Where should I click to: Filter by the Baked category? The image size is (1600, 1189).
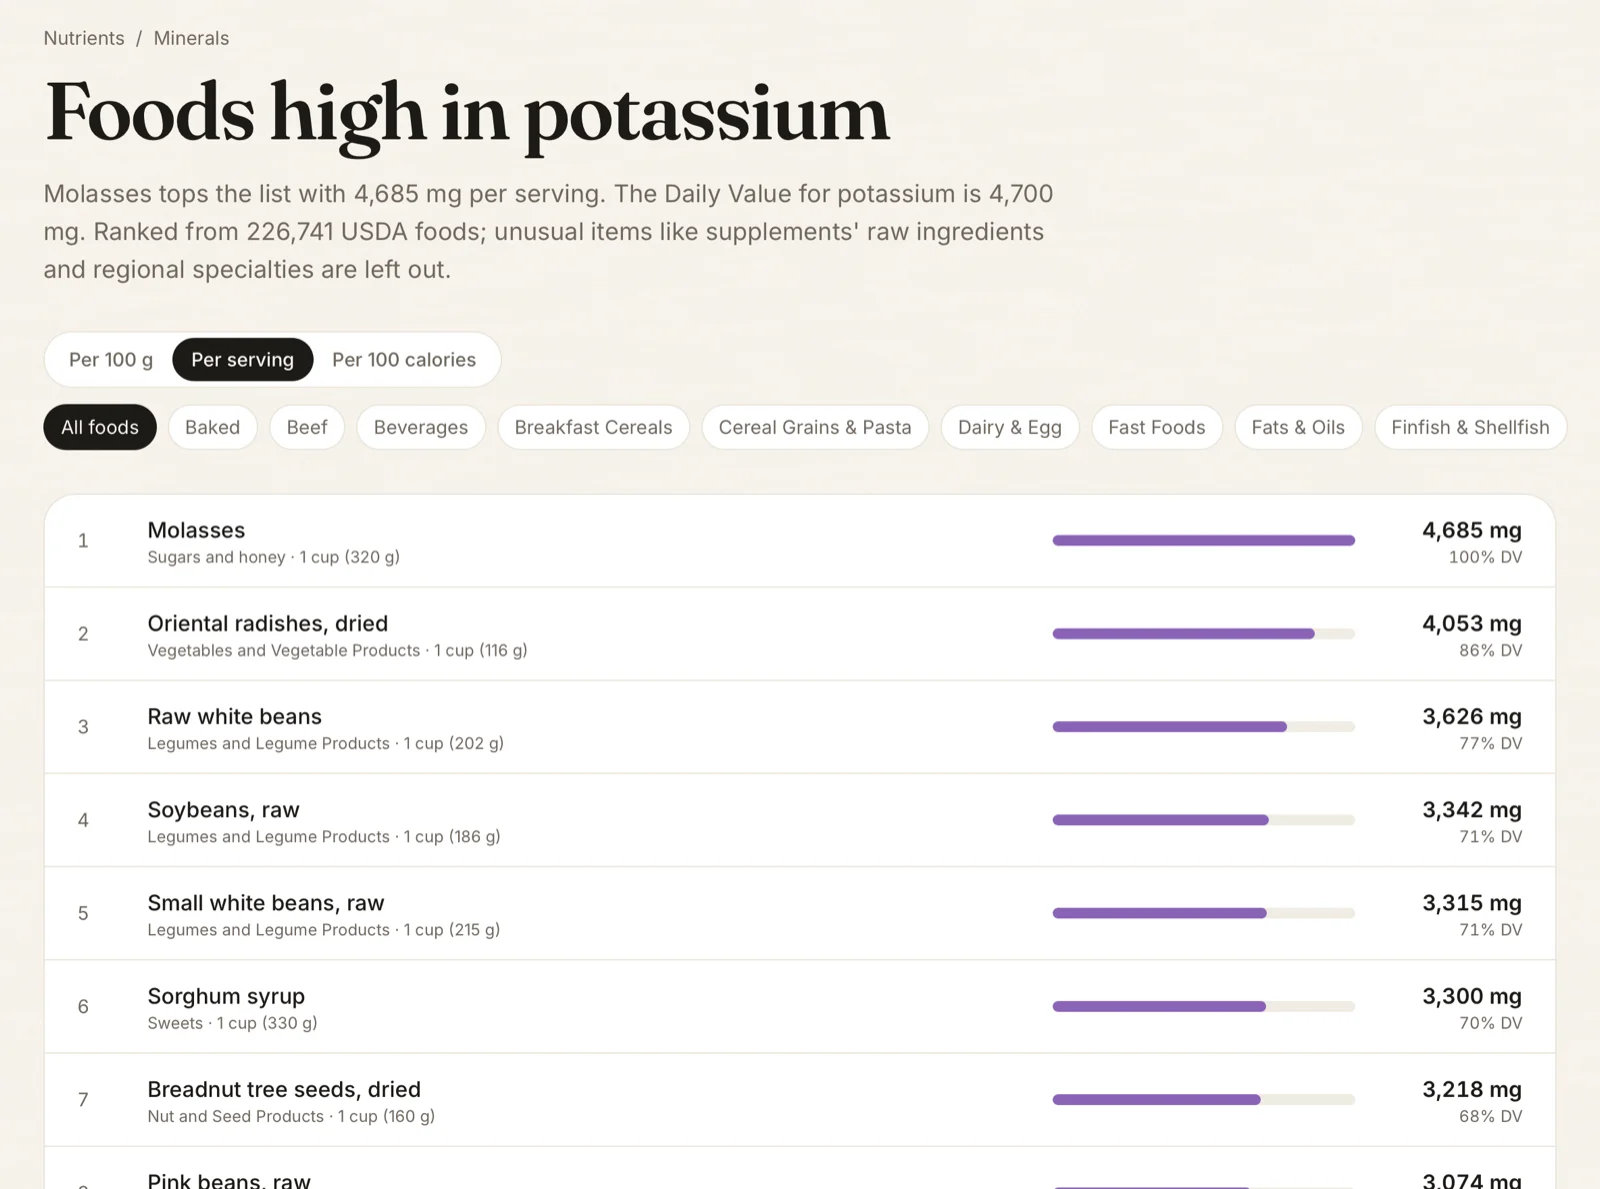point(213,427)
